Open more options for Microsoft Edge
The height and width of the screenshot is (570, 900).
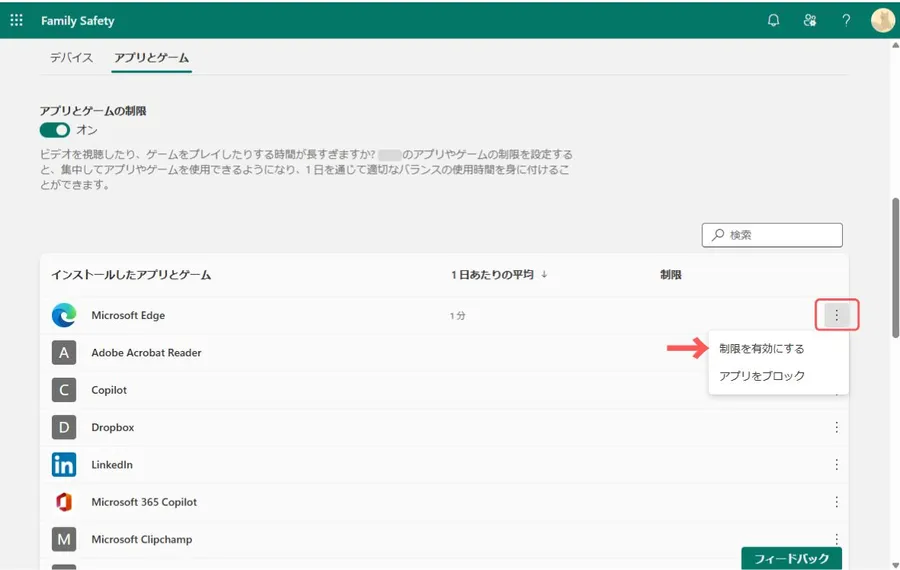837,316
